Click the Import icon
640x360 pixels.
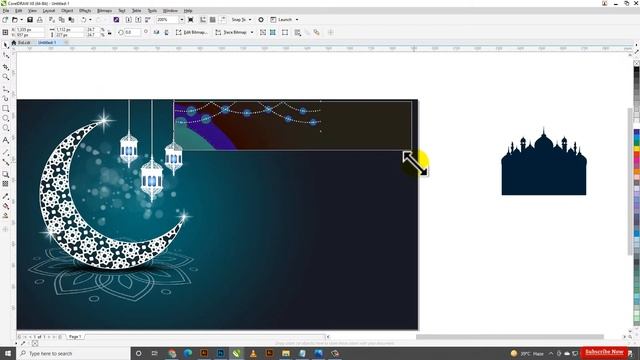pos(129,20)
